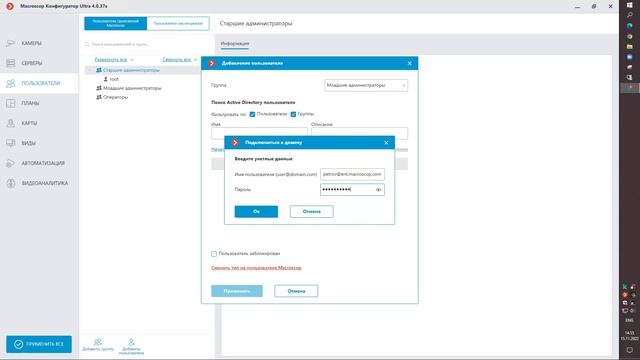This screenshot has width=640, height=360.
Task: Open the Video analytics section icon
Action: [x=11, y=183]
